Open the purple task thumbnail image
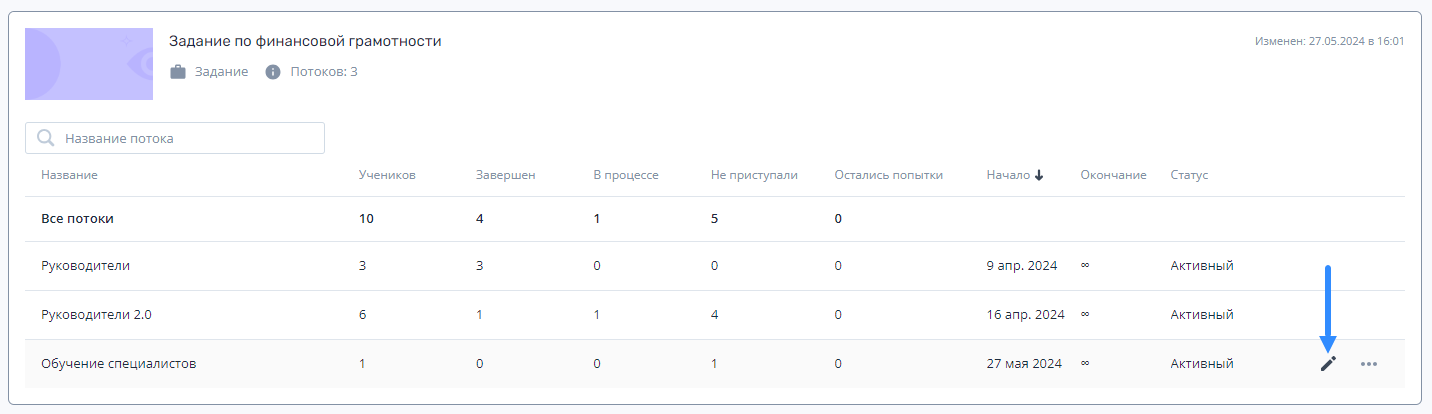The height and width of the screenshot is (414, 1432). [x=89, y=64]
